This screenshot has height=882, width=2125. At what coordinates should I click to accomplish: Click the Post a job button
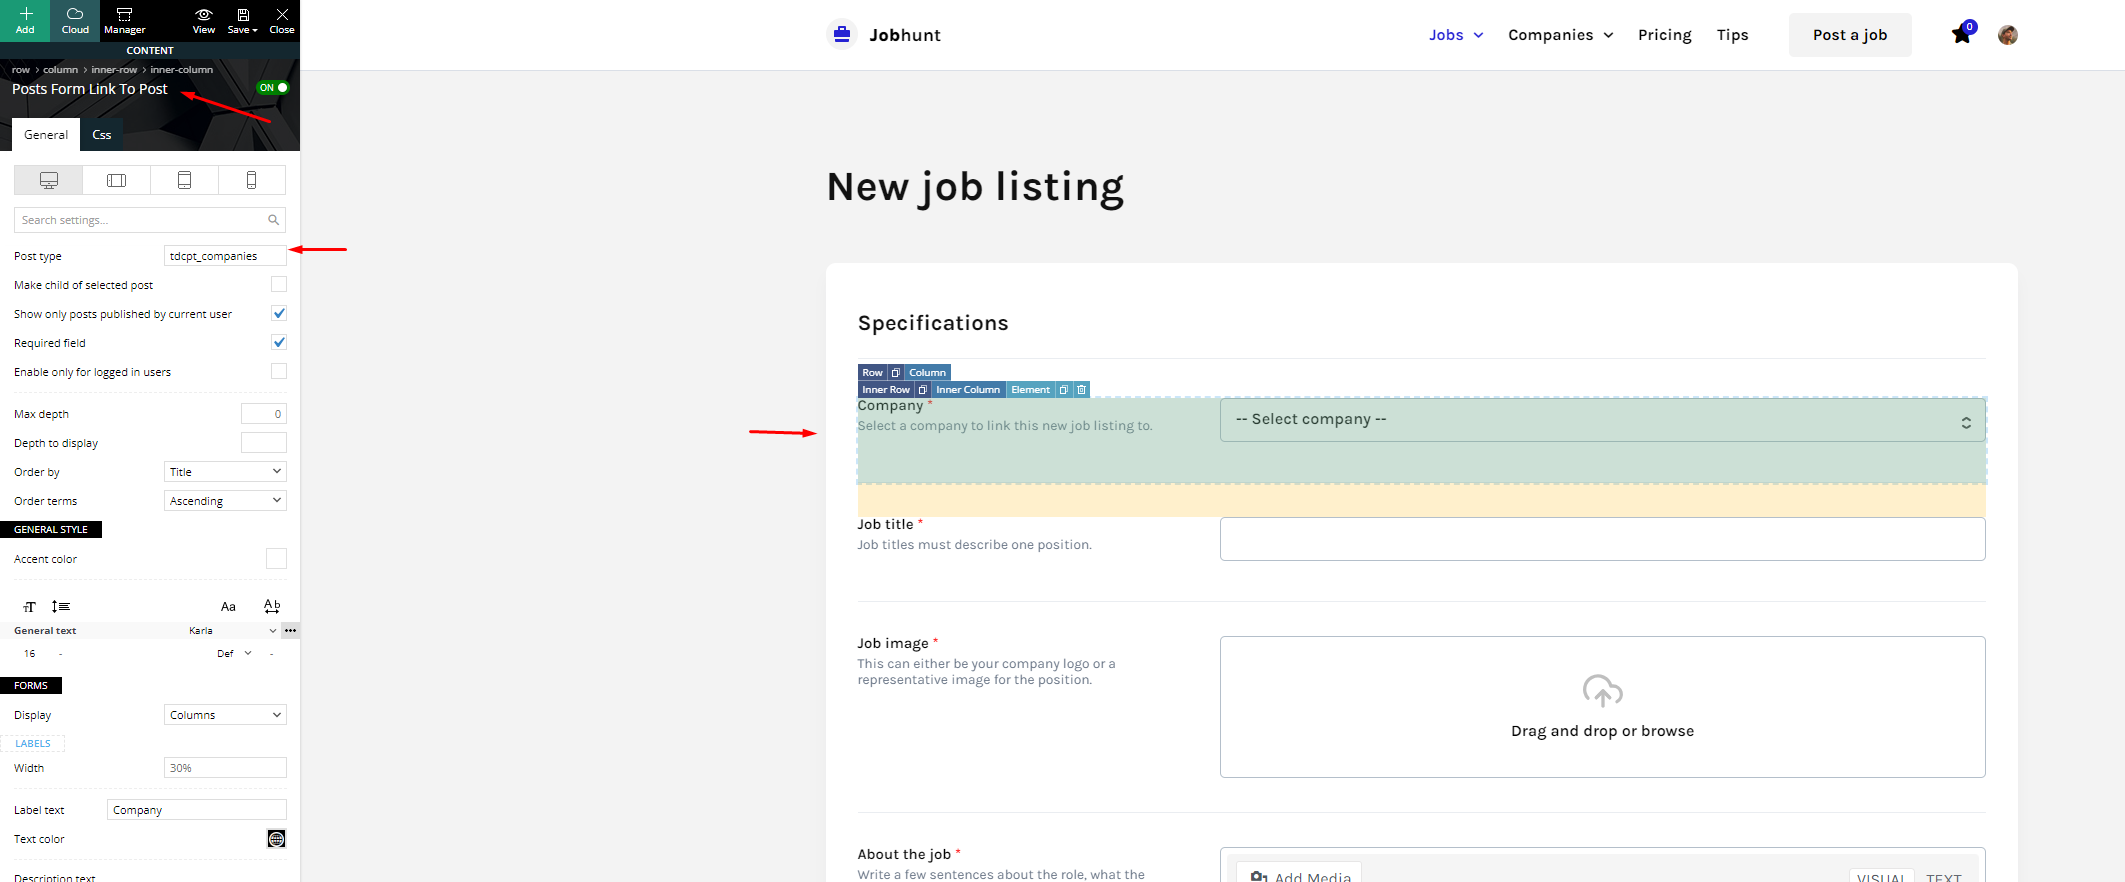[1850, 35]
